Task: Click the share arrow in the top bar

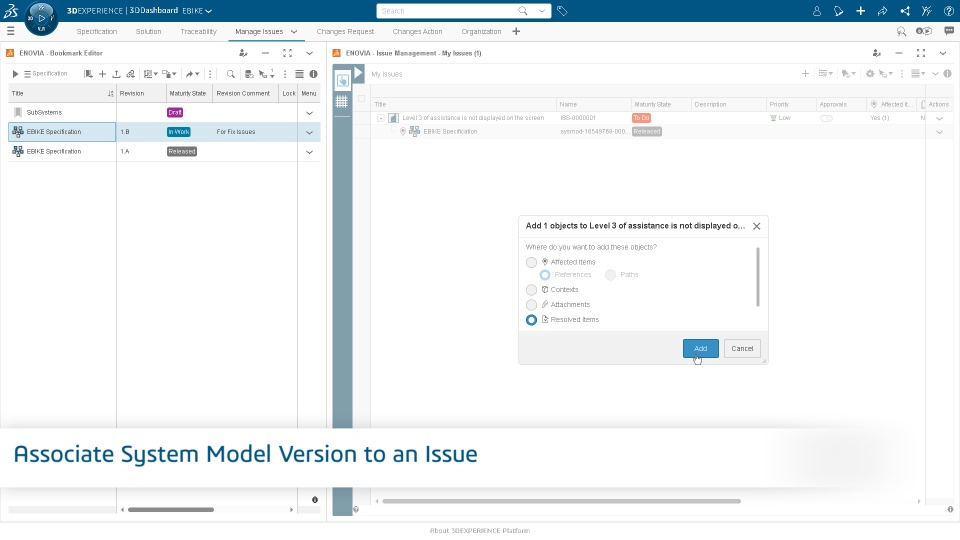Action: point(882,11)
